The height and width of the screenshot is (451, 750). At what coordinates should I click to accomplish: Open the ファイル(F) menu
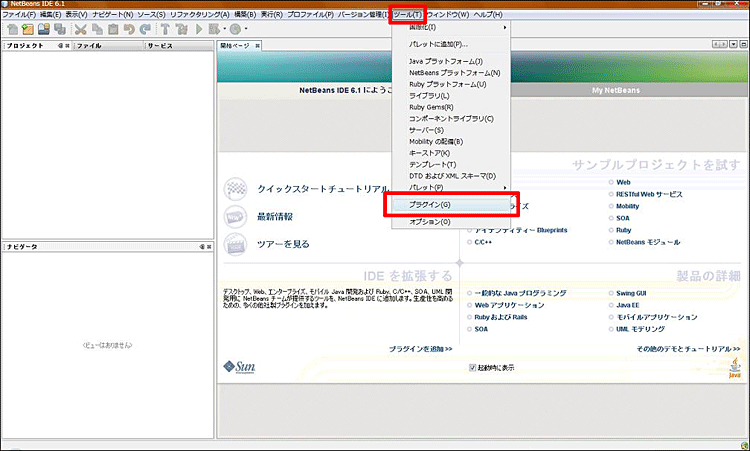pos(19,14)
